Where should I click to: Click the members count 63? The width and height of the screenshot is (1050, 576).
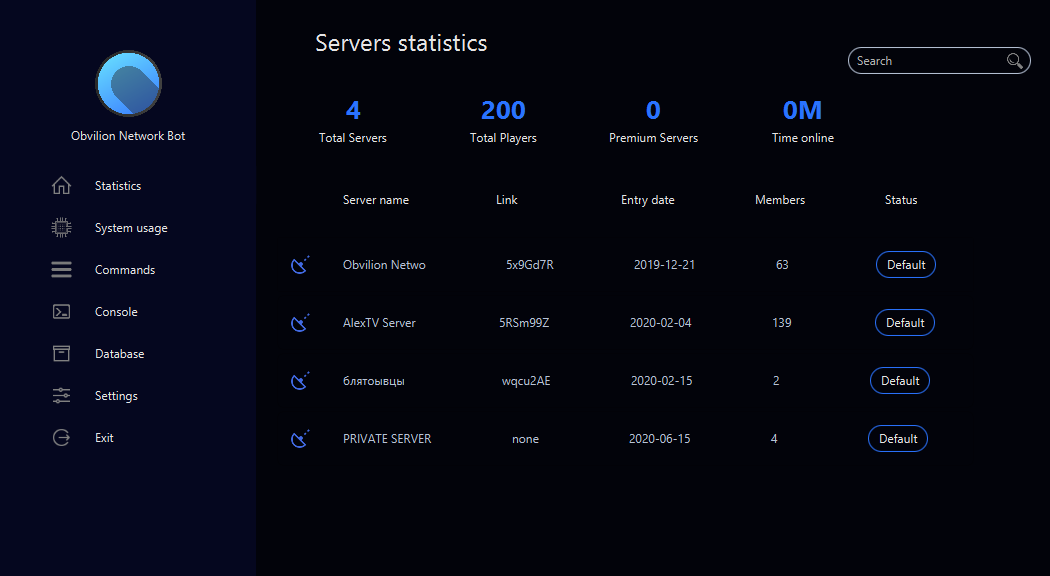coord(782,265)
